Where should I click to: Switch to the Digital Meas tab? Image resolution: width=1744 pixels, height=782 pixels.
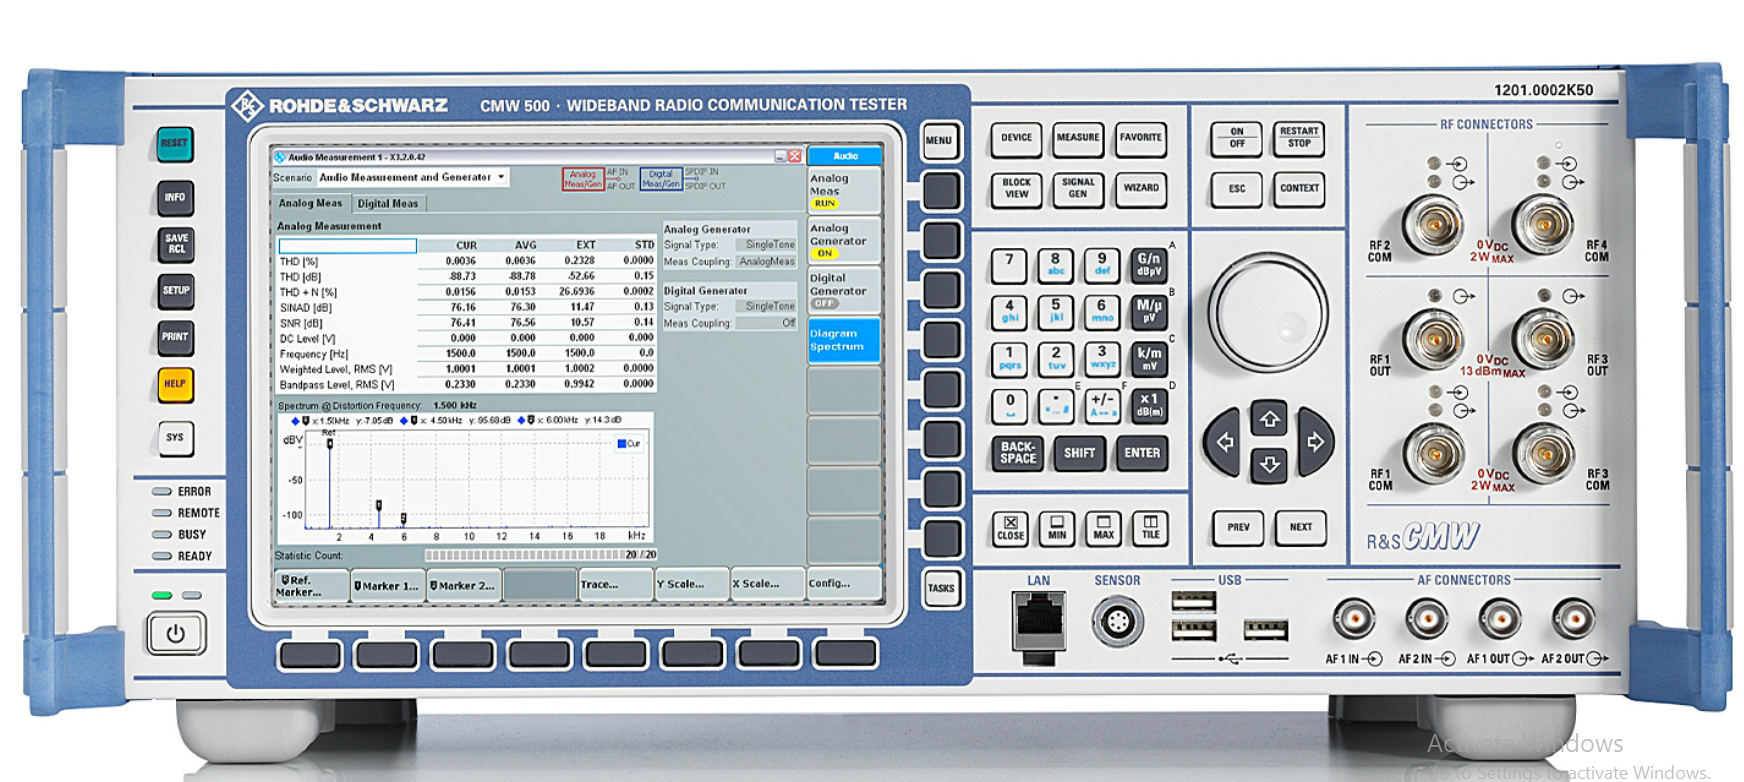pos(388,204)
